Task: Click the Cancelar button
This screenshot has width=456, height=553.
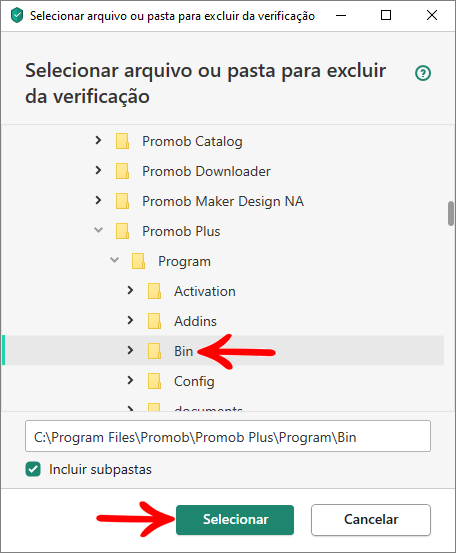Action: coord(371,520)
